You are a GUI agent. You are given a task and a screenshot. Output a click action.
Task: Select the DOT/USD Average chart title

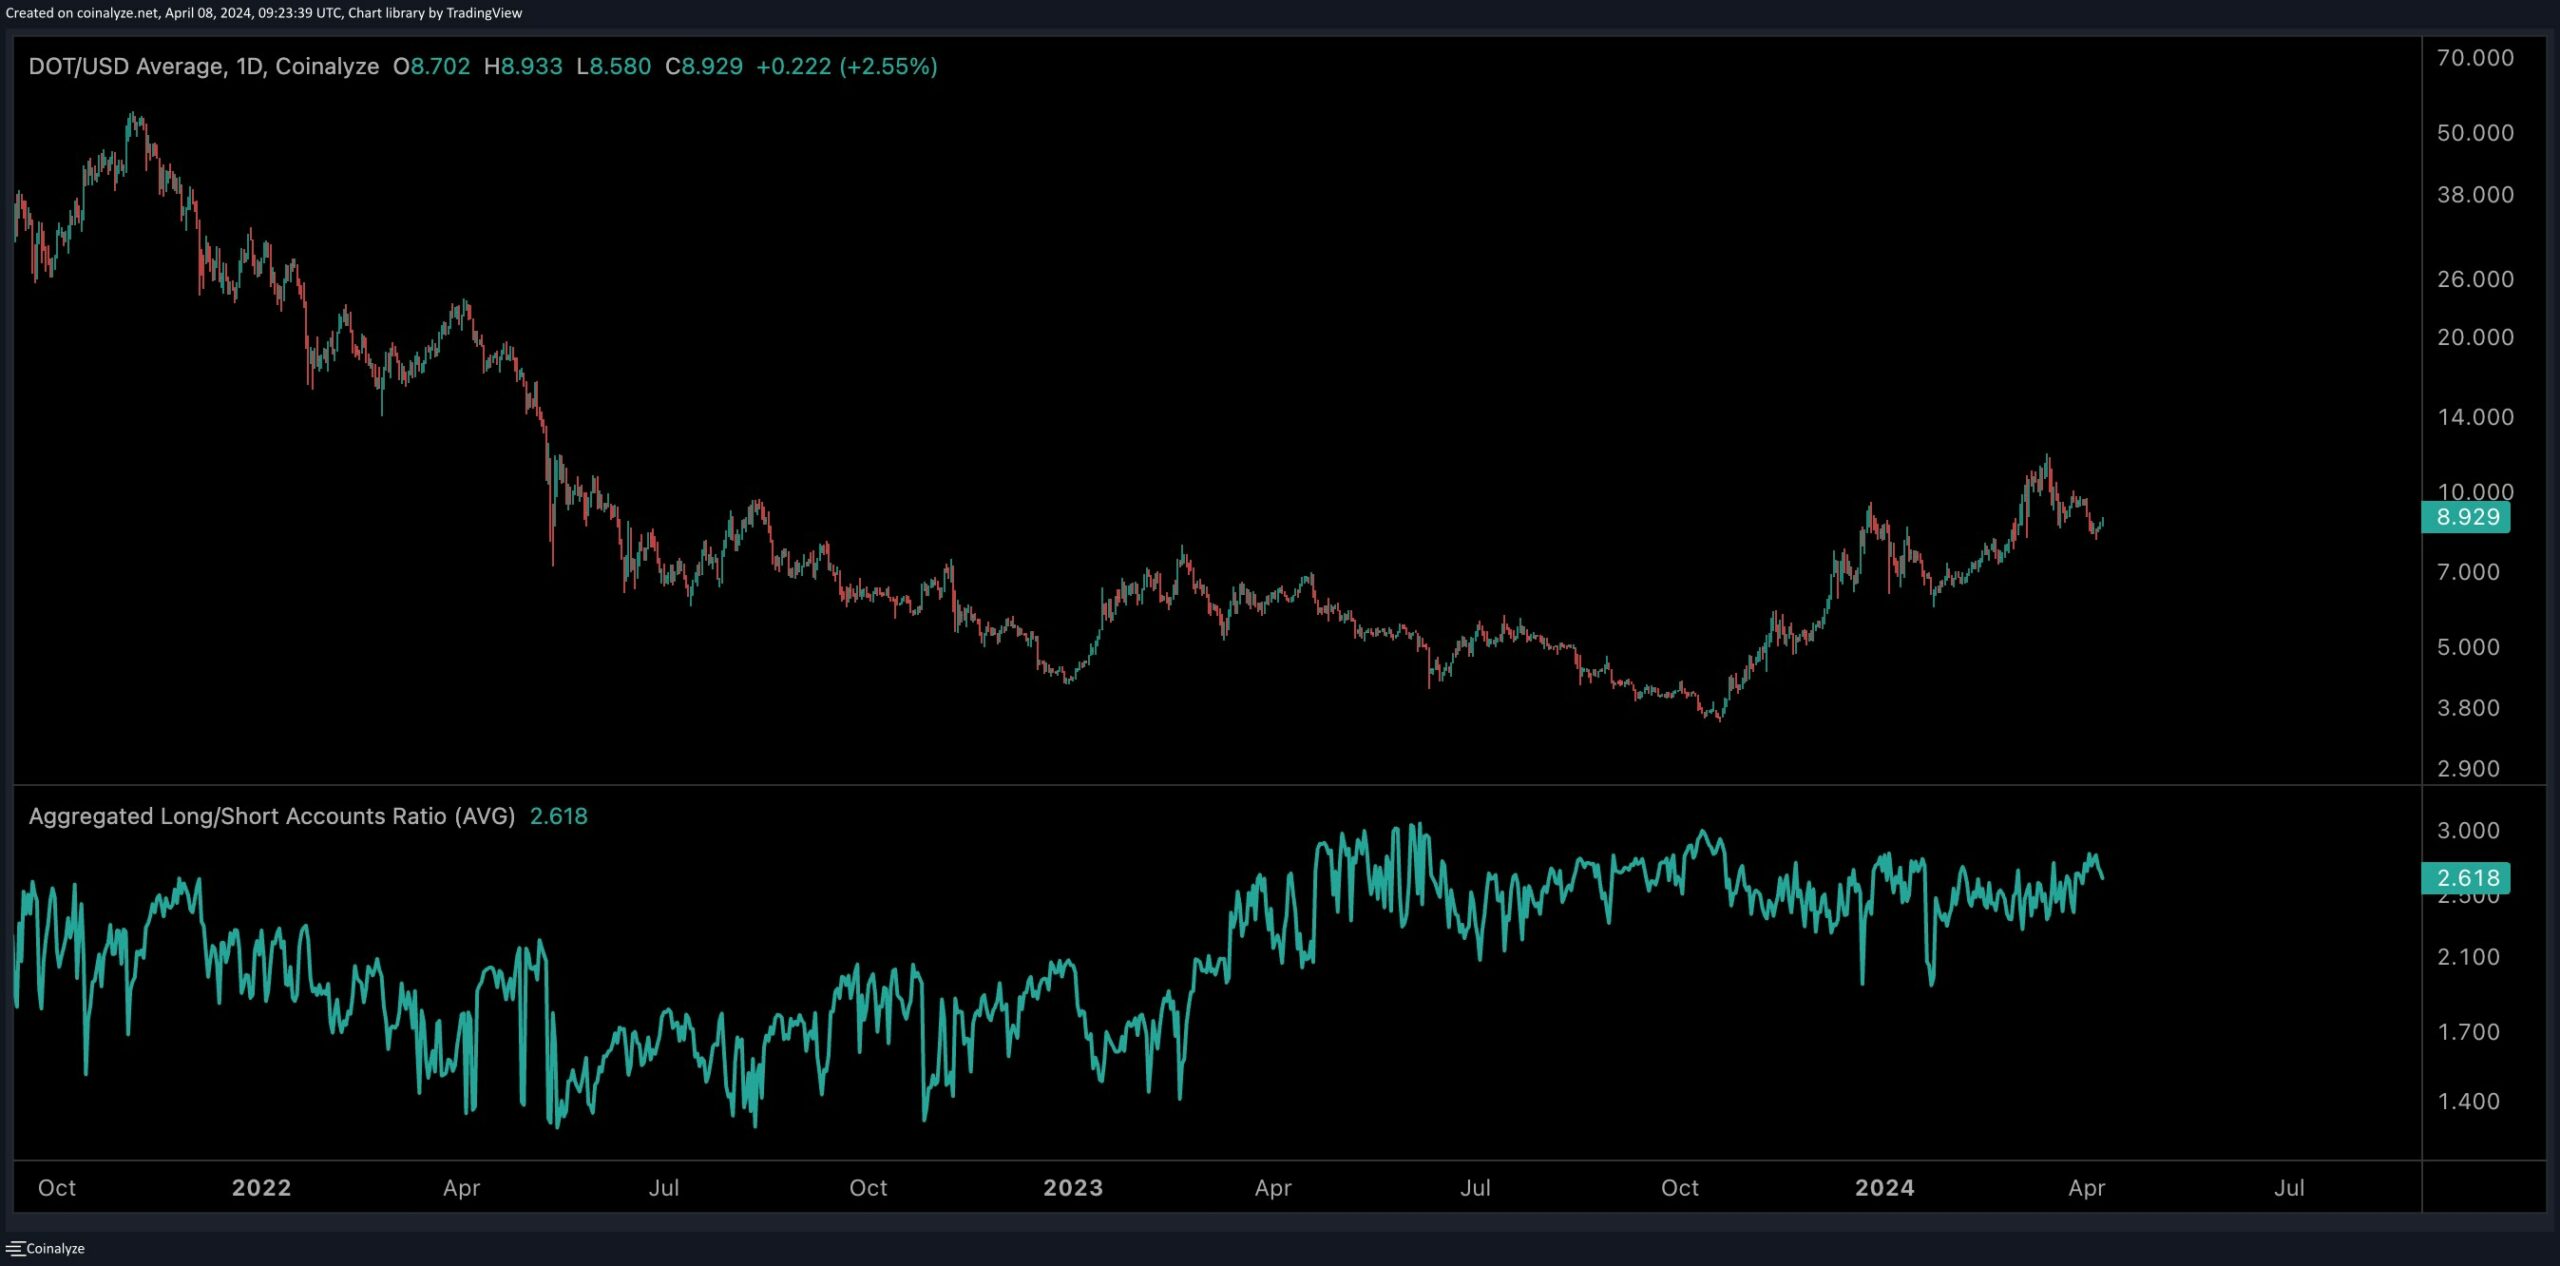tap(203, 67)
